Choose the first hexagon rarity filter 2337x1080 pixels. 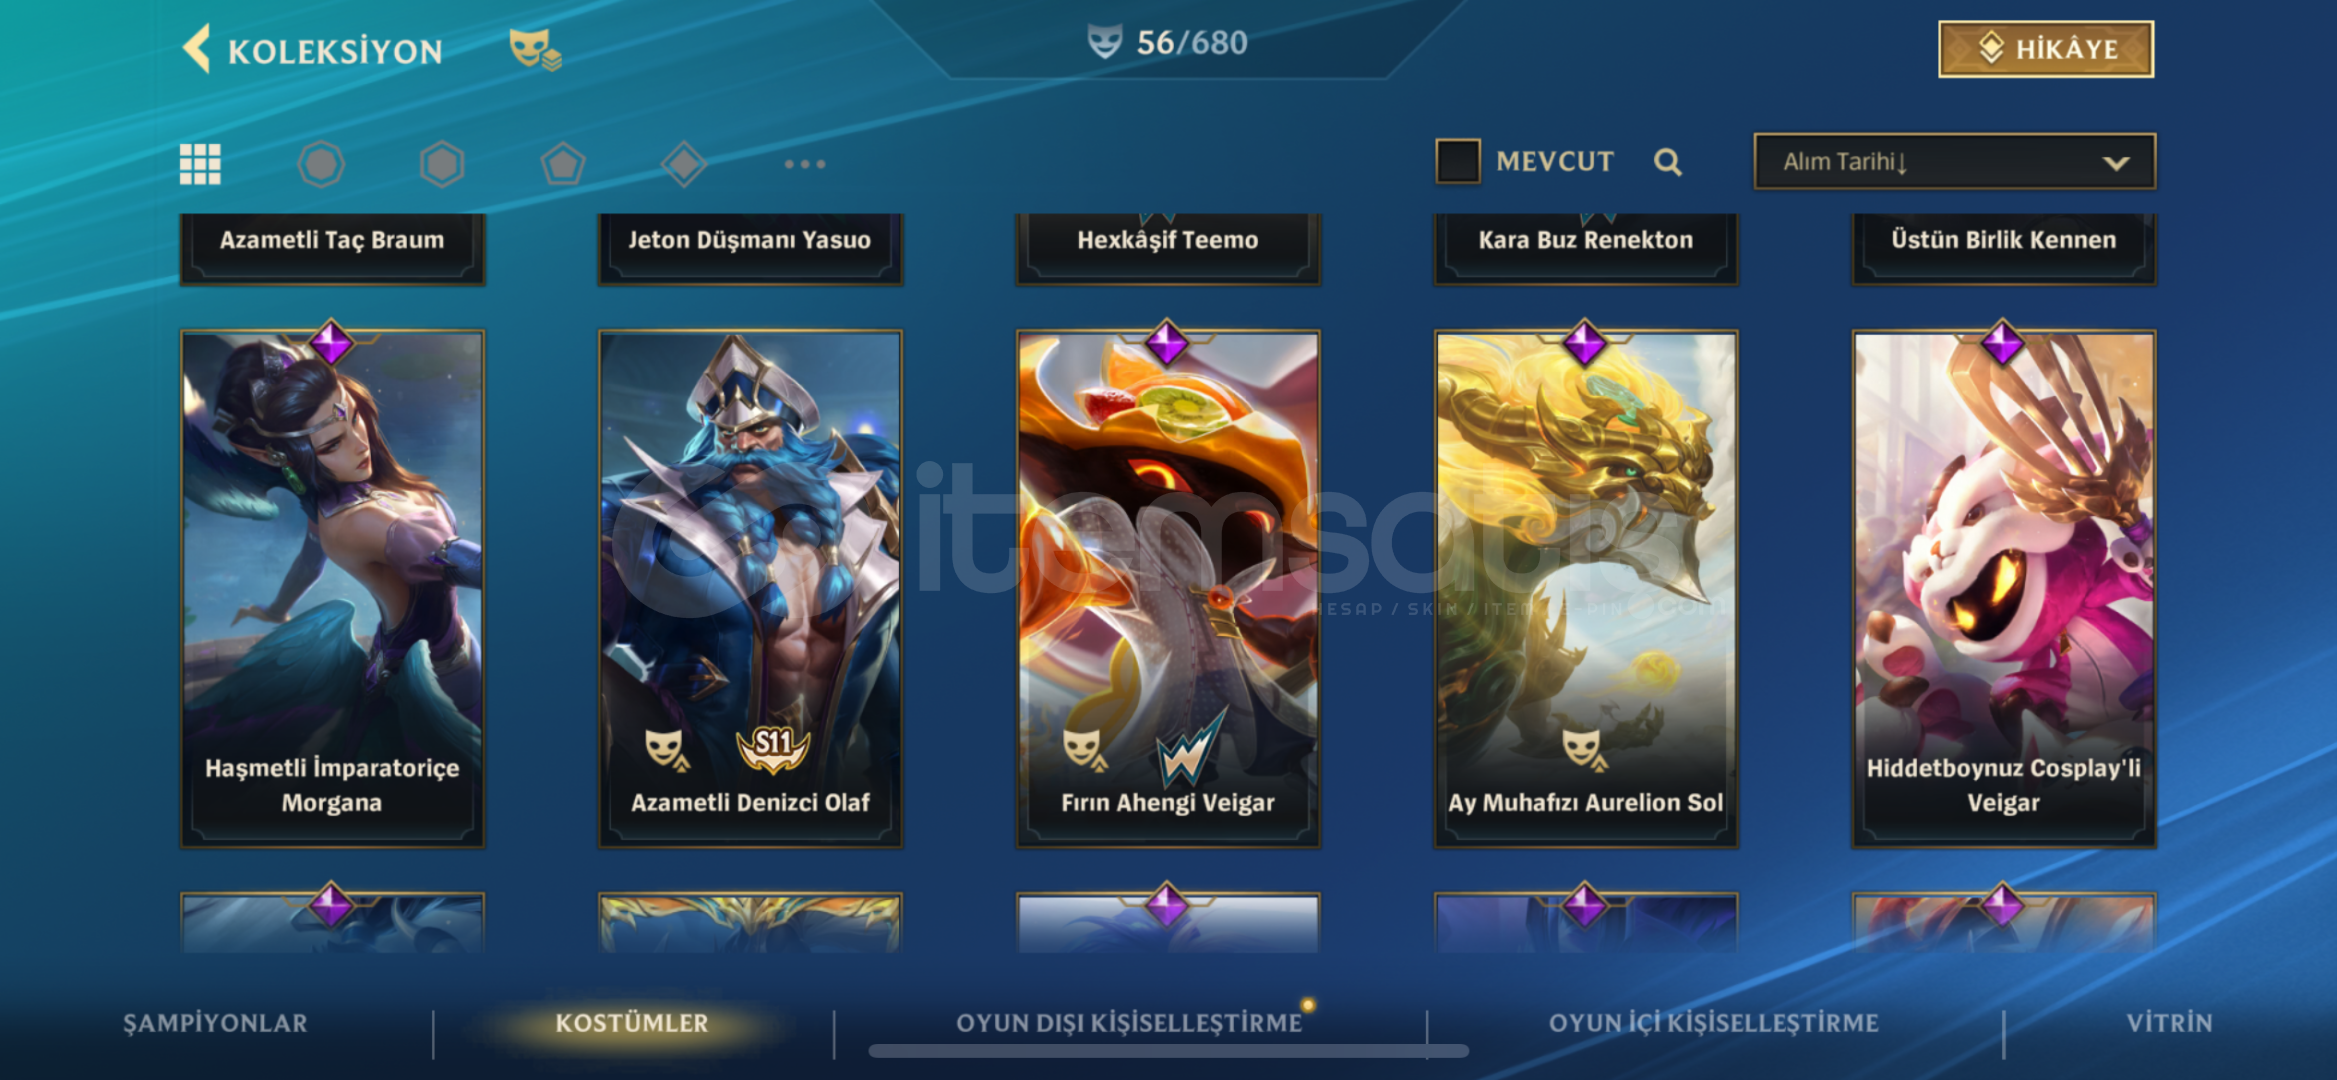(x=321, y=164)
